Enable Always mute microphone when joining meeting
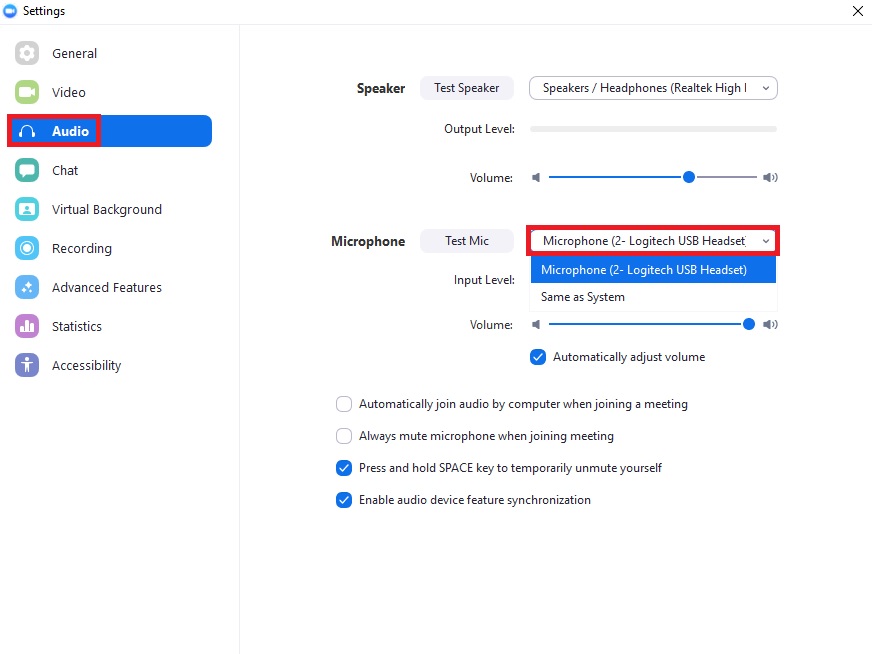This screenshot has width=872, height=654. point(344,436)
